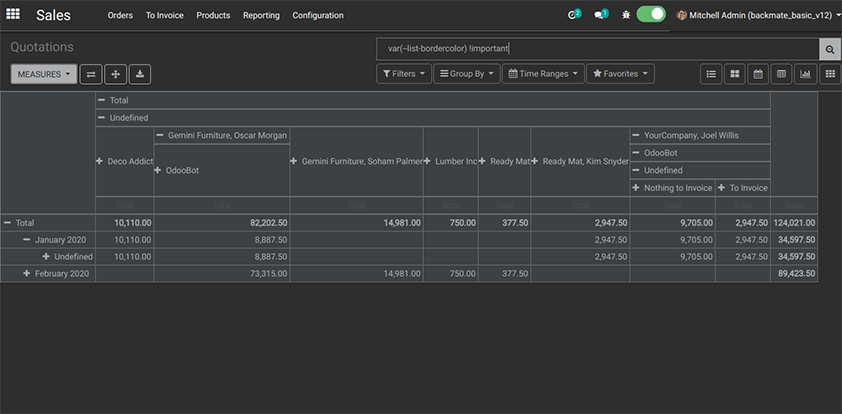Expand the Lumber Inc column
This screenshot has width=842, height=414.
pyautogui.click(x=451, y=161)
